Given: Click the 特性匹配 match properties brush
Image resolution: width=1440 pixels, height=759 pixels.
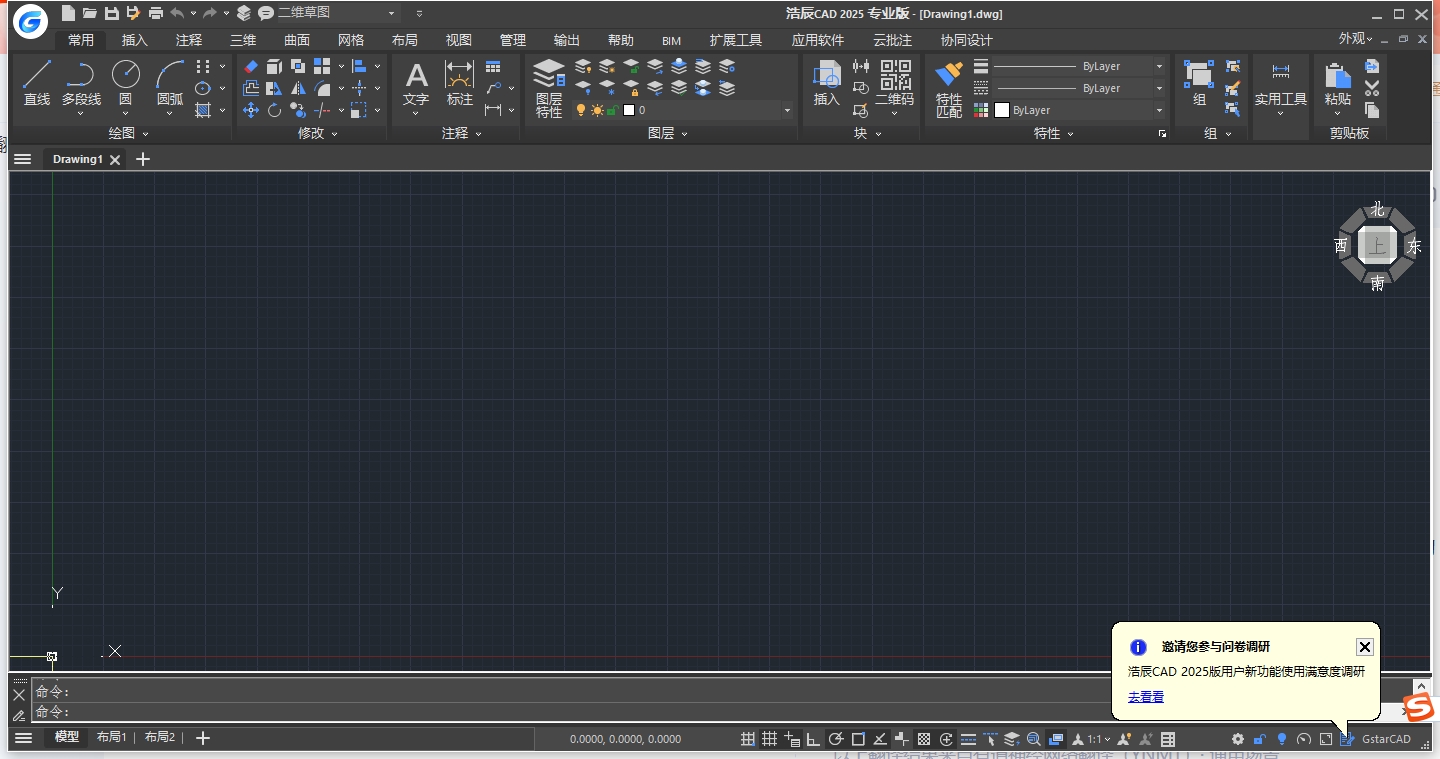Looking at the screenshot, I should [x=948, y=76].
